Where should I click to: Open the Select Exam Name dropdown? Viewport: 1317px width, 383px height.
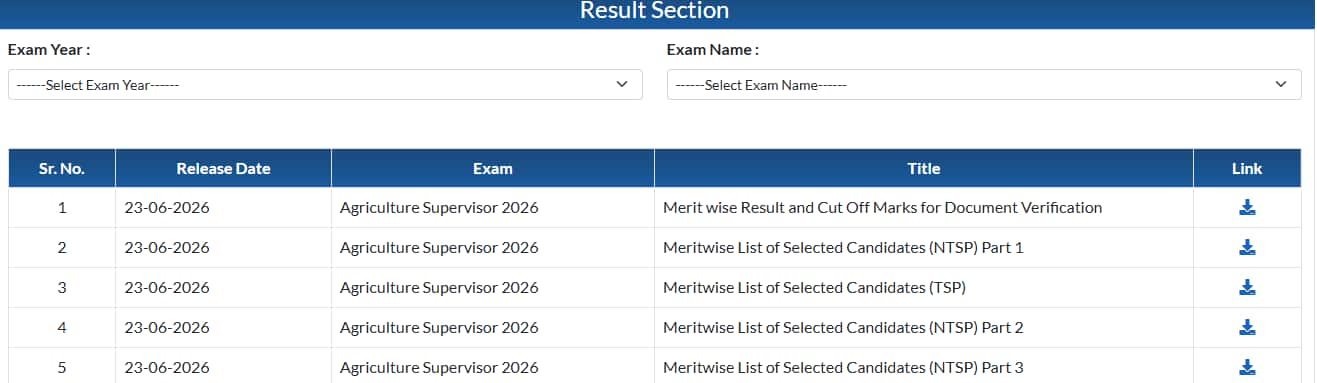point(984,85)
